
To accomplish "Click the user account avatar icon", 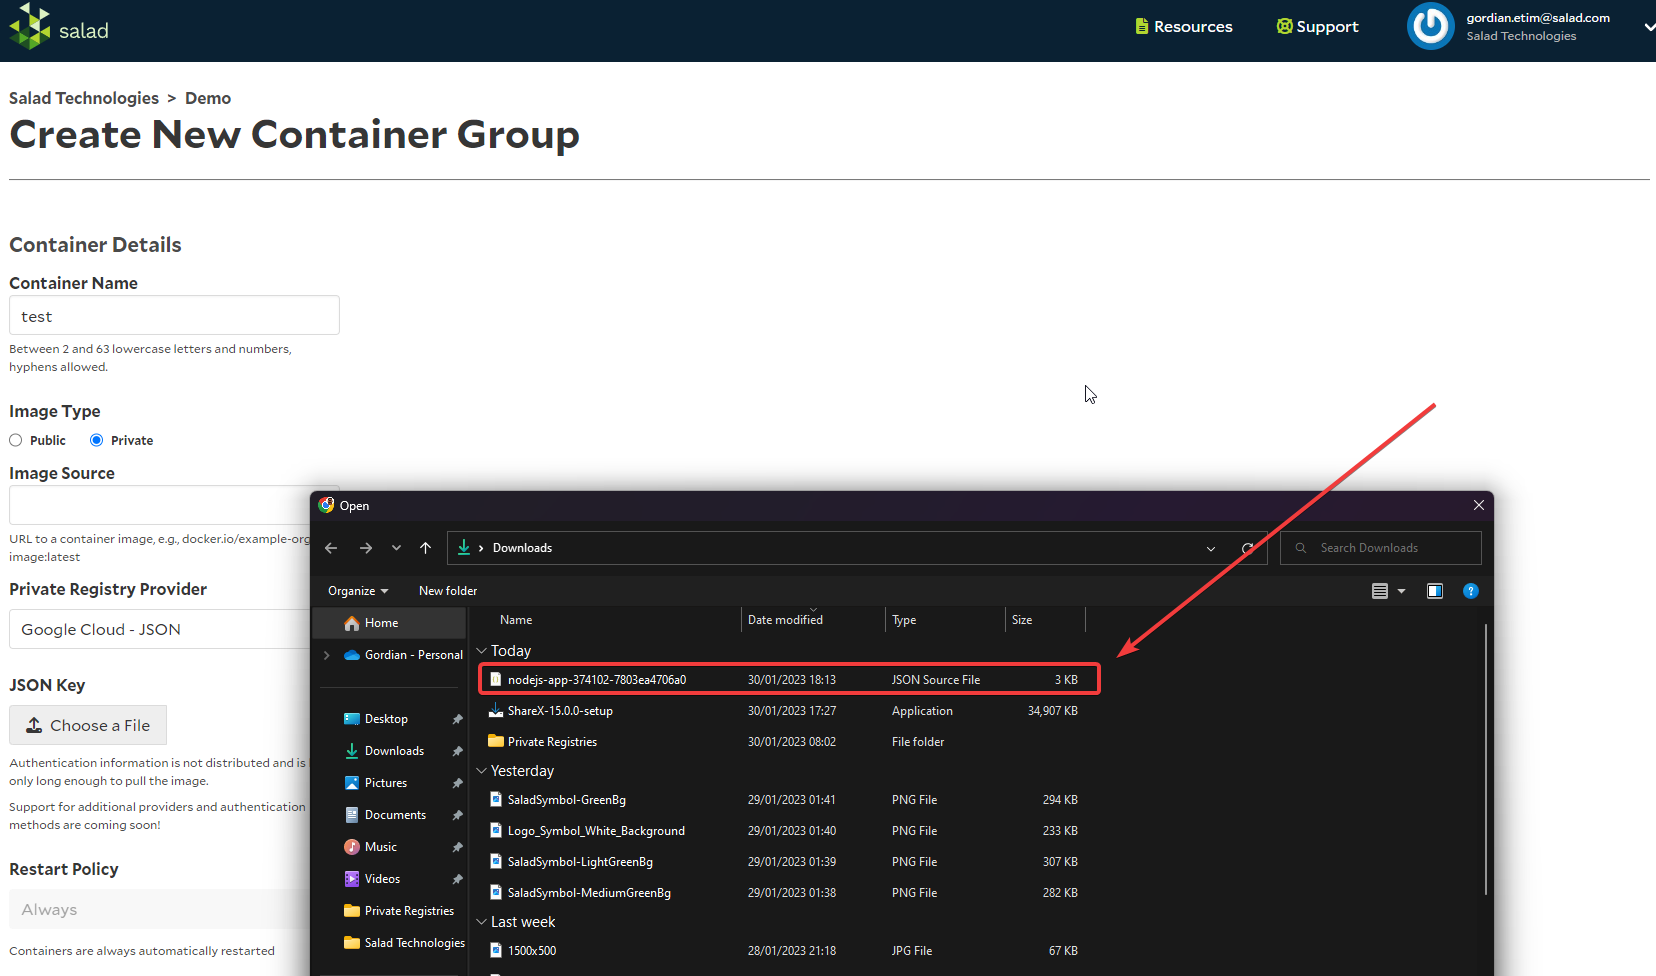I will [x=1430, y=27].
